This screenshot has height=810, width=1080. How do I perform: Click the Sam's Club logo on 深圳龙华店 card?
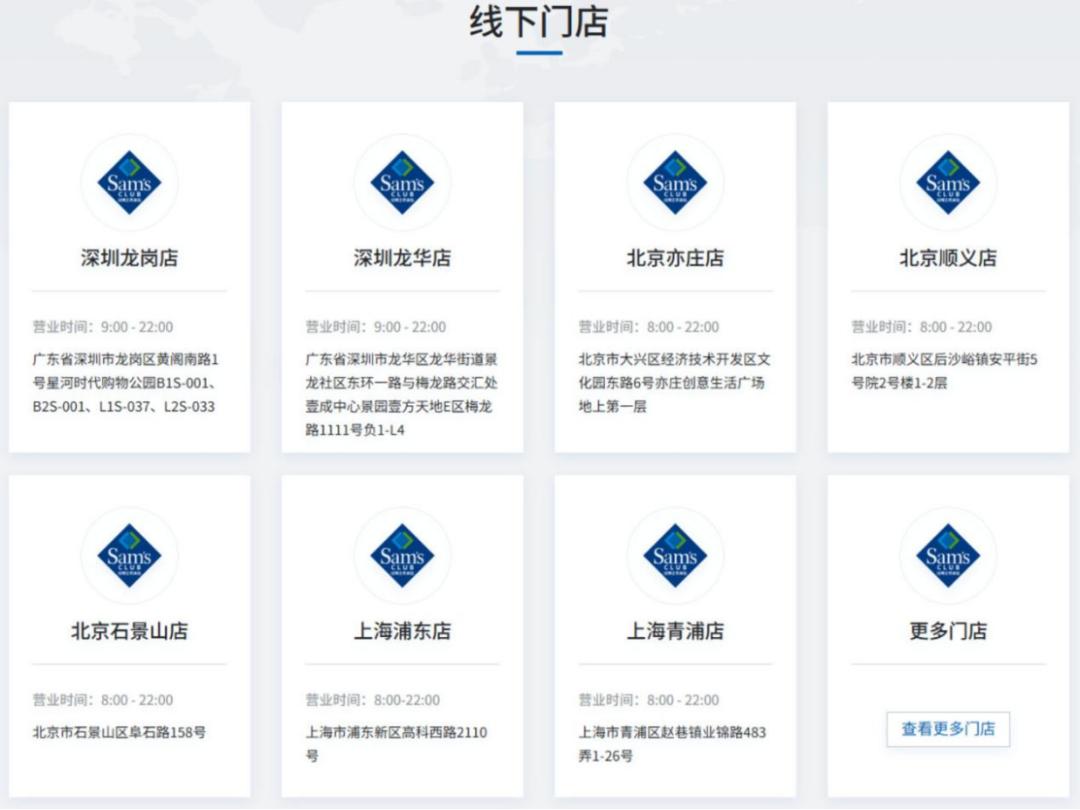click(402, 183)
